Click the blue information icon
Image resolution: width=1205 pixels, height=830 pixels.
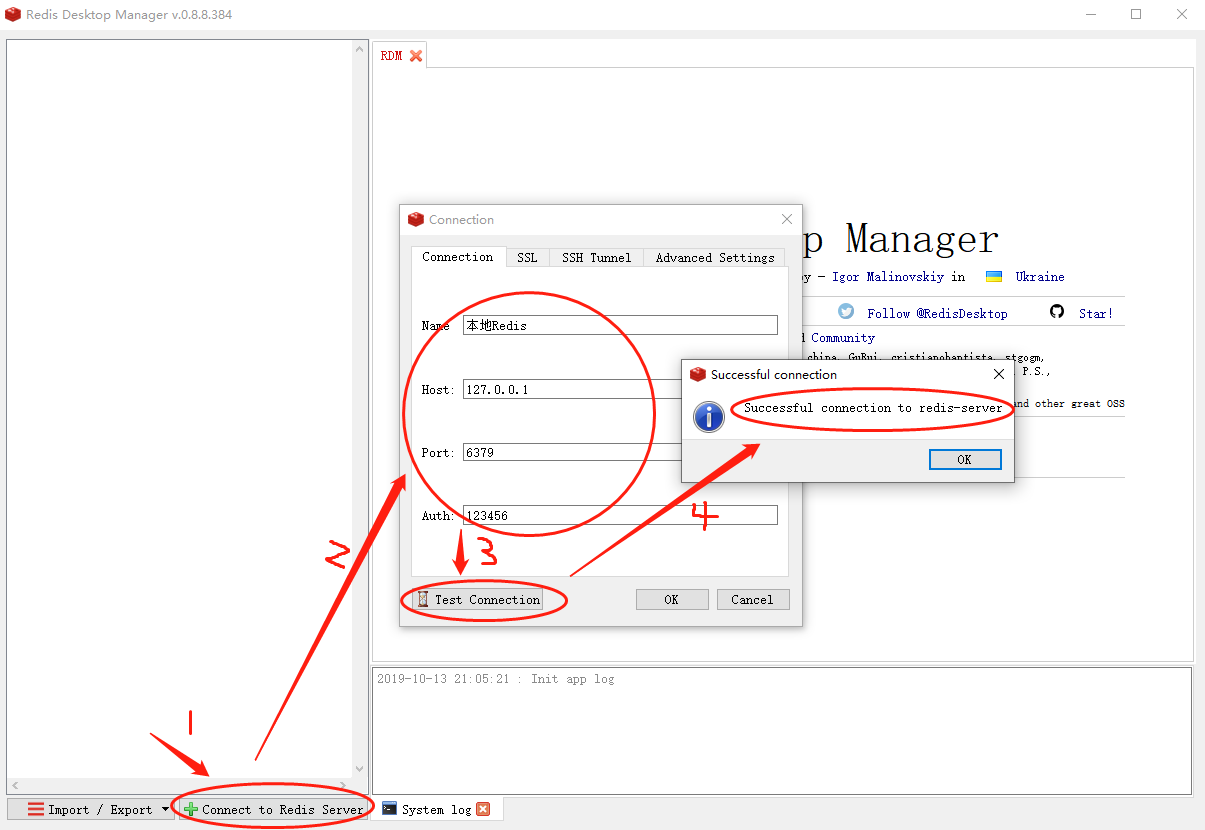pos(709,416)
